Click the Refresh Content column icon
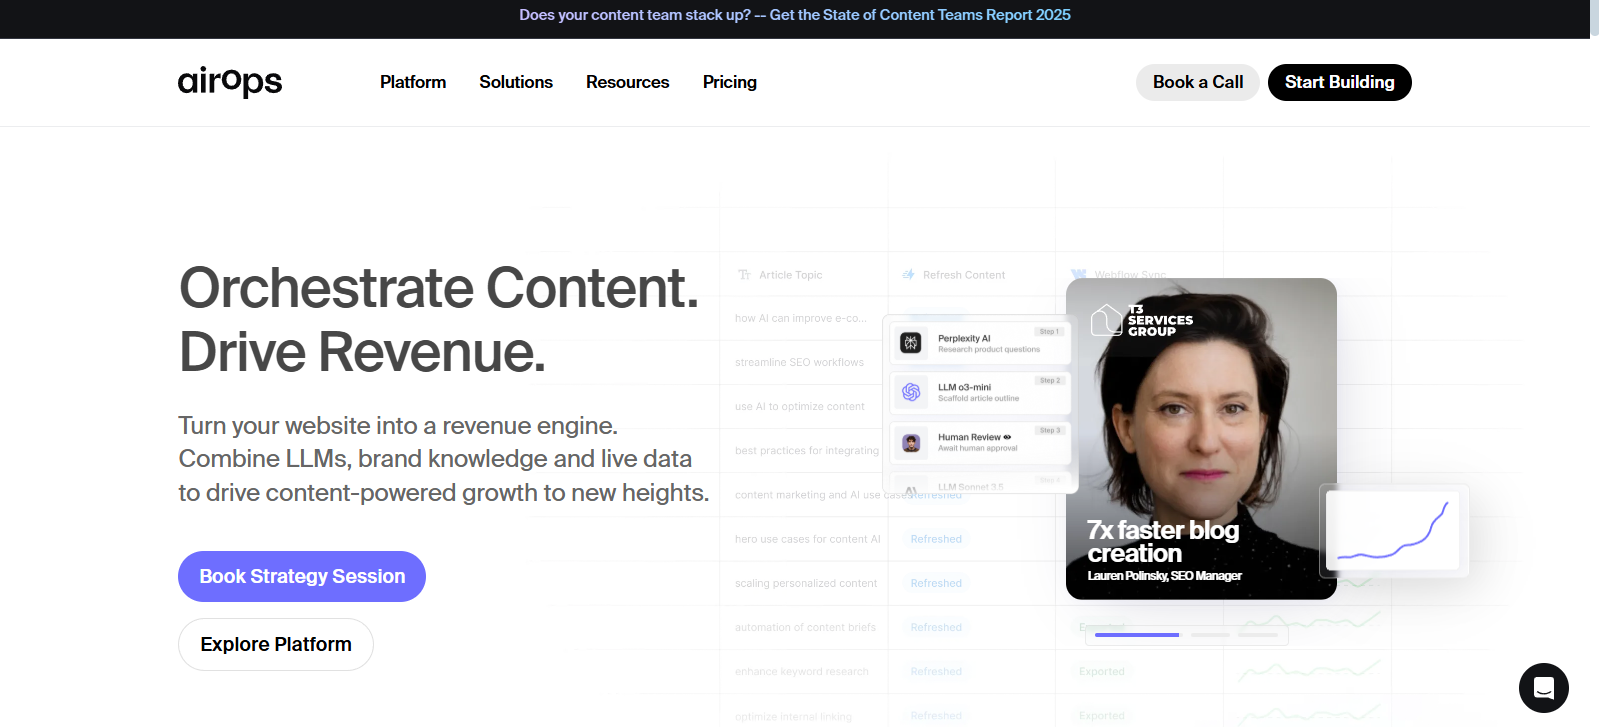1599x727 pixels. click(908, 275)
